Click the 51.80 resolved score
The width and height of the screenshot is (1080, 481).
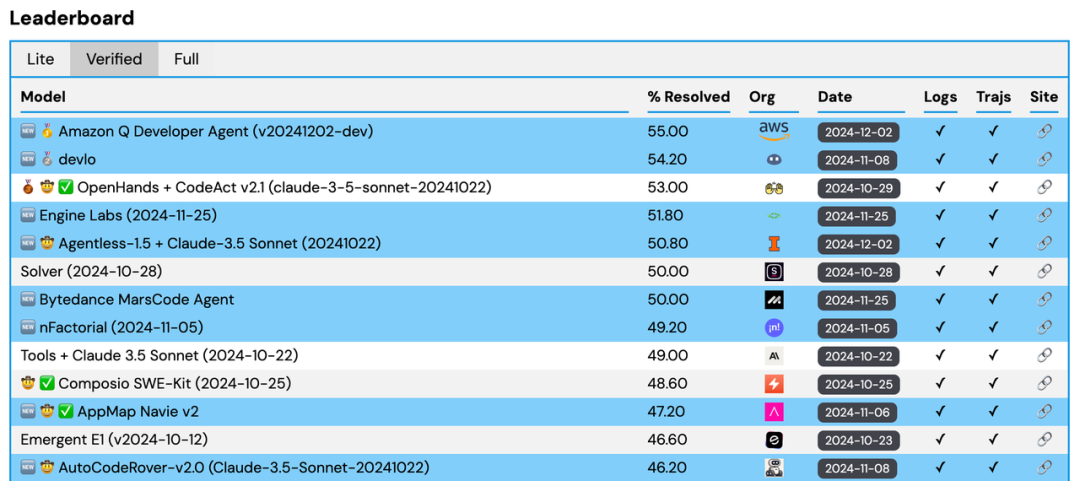(665, 216)
